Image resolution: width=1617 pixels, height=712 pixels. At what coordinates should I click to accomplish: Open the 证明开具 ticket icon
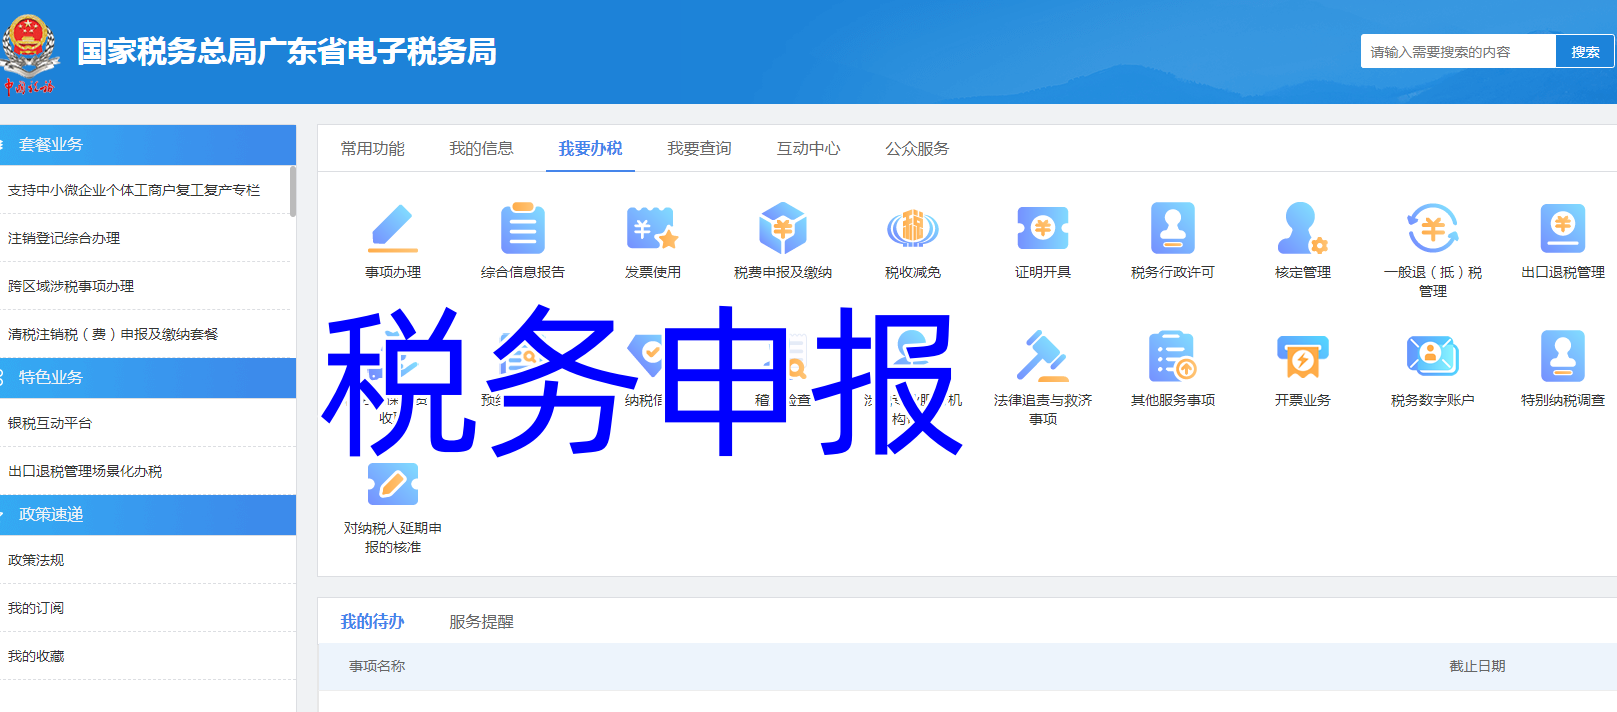coord(1043,229)
